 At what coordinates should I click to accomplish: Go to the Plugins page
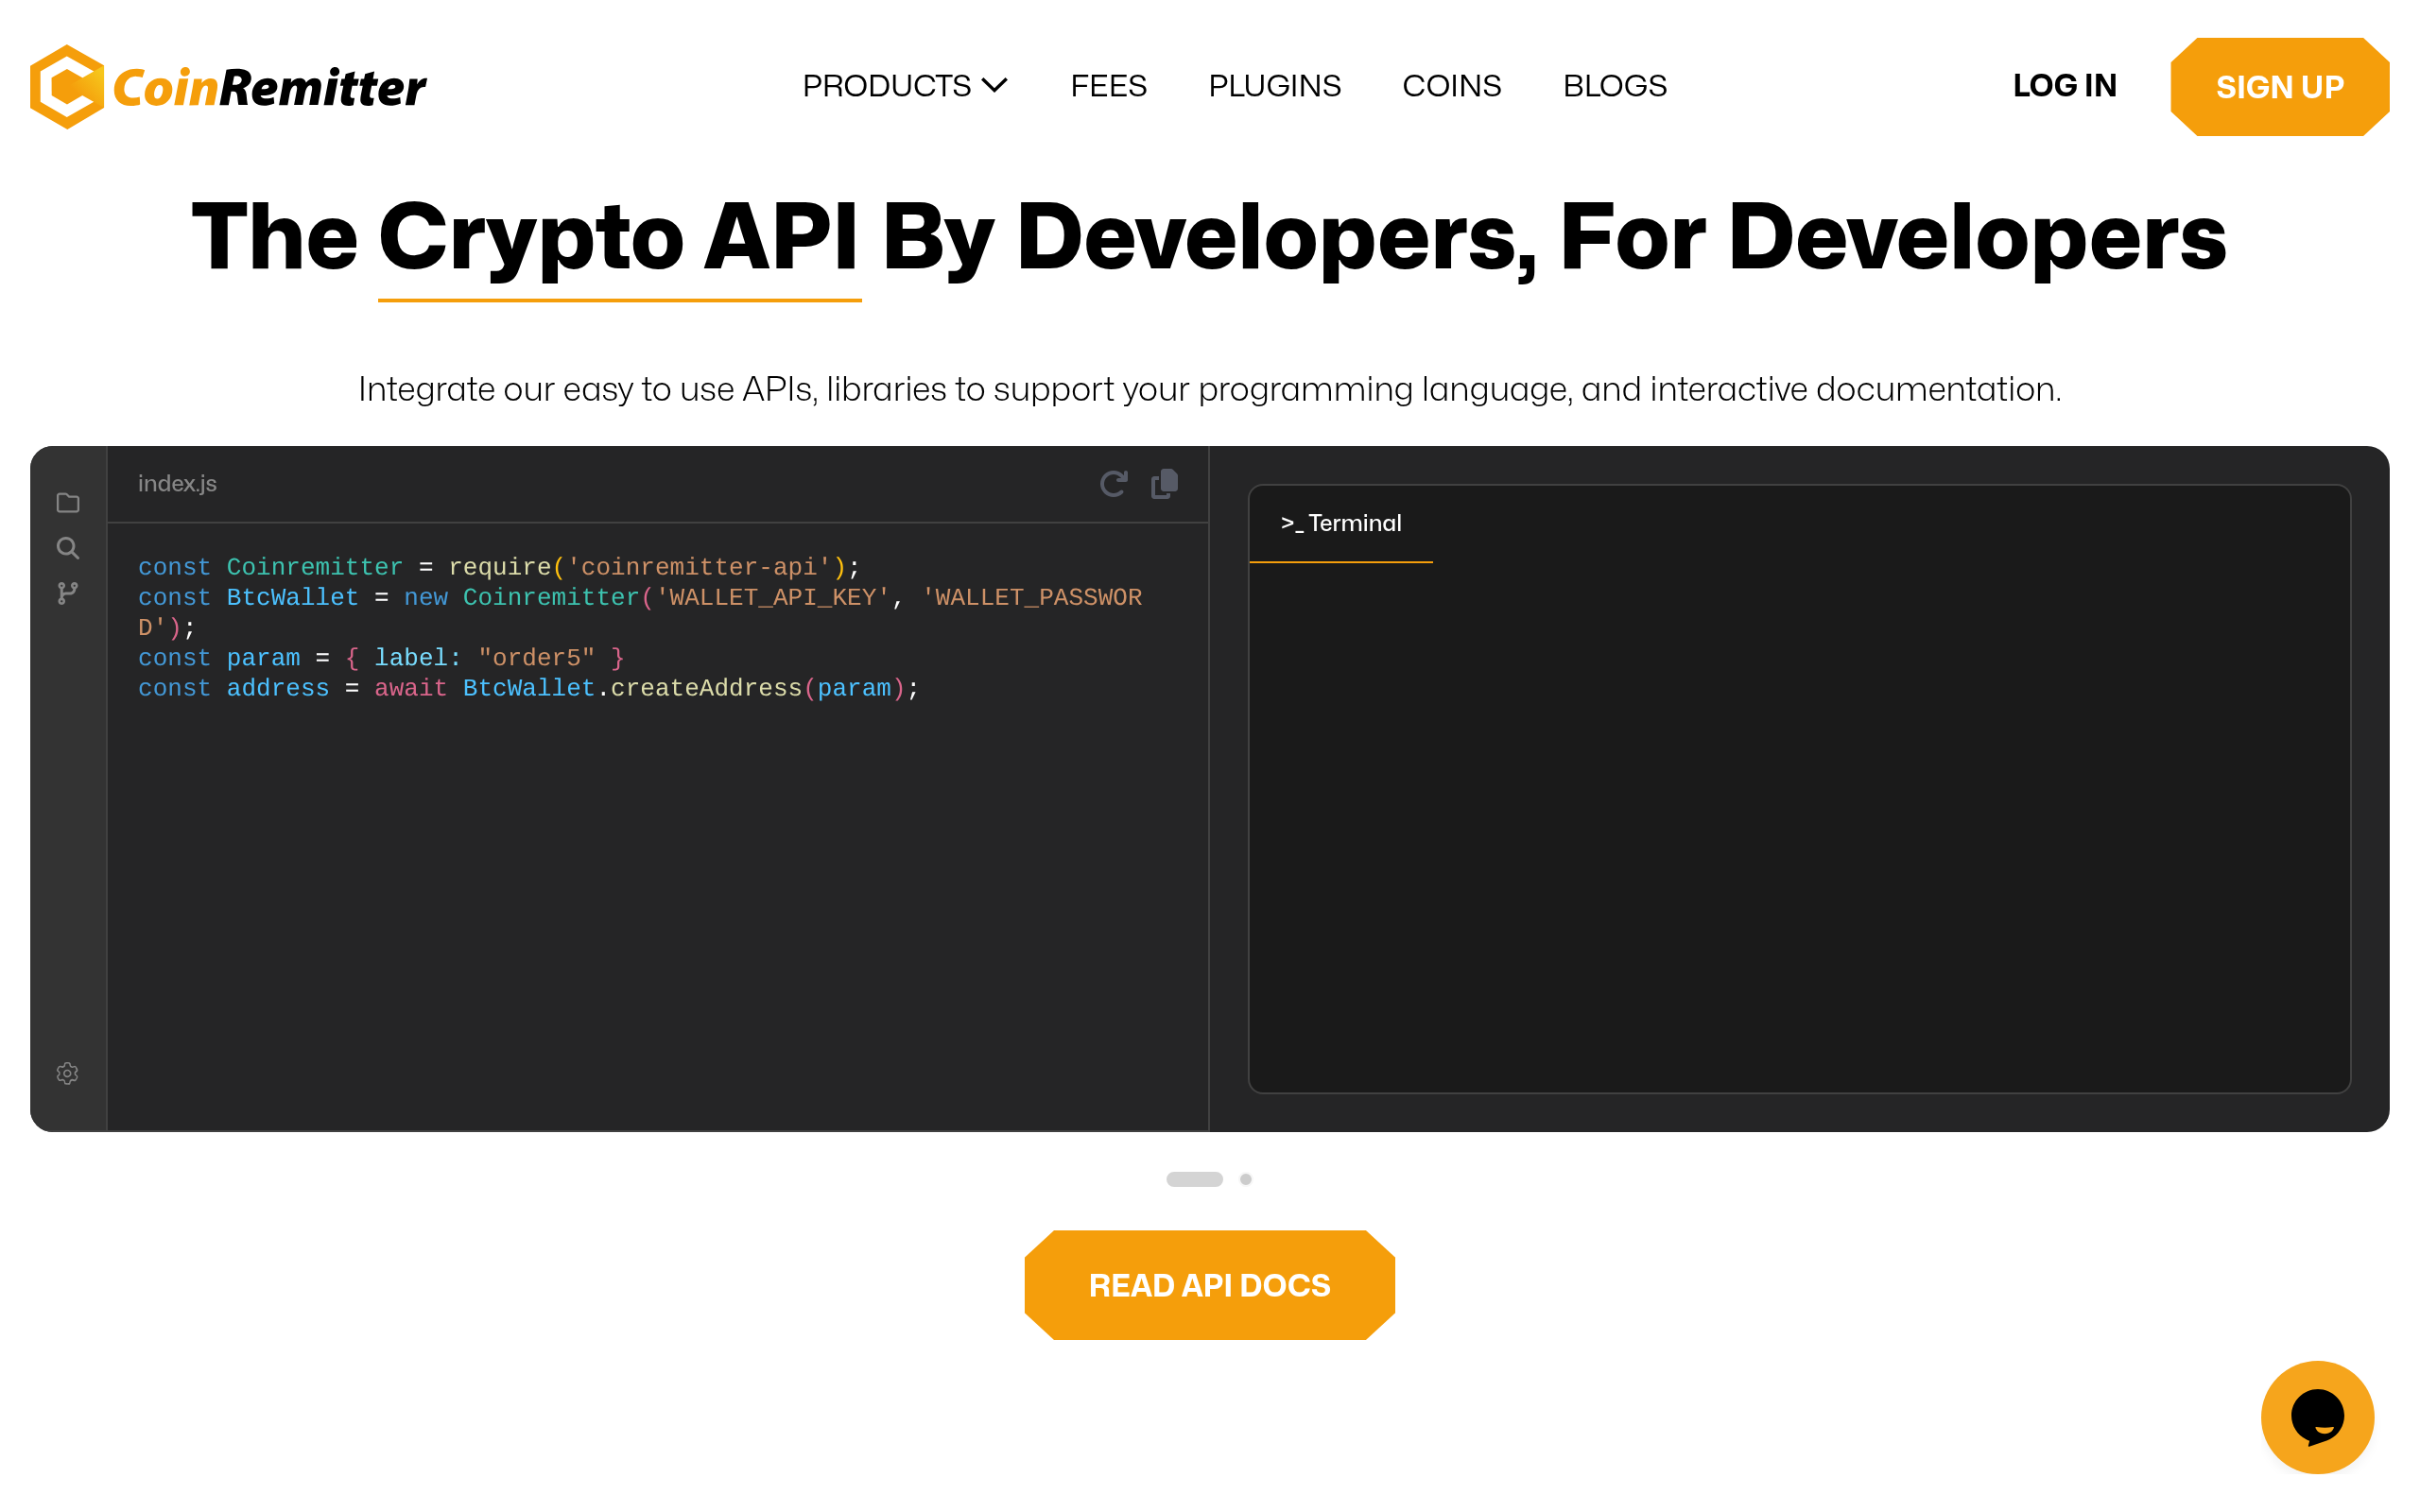[1274, 86]
